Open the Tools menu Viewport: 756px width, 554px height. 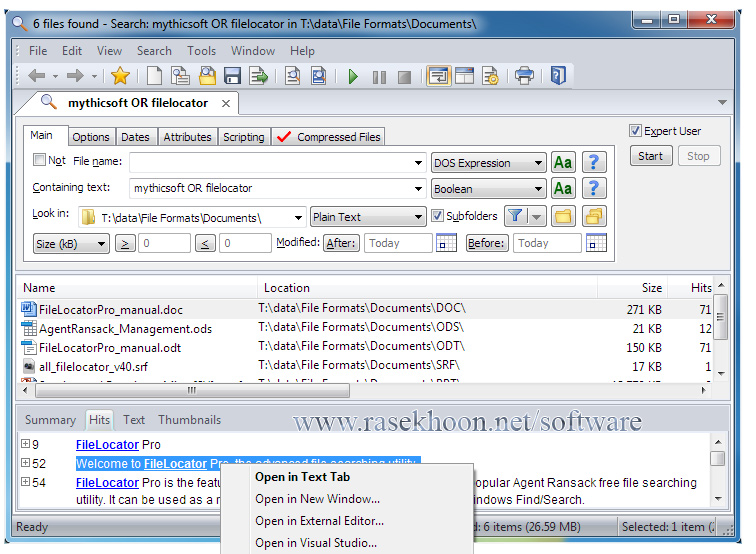point(202,51)
